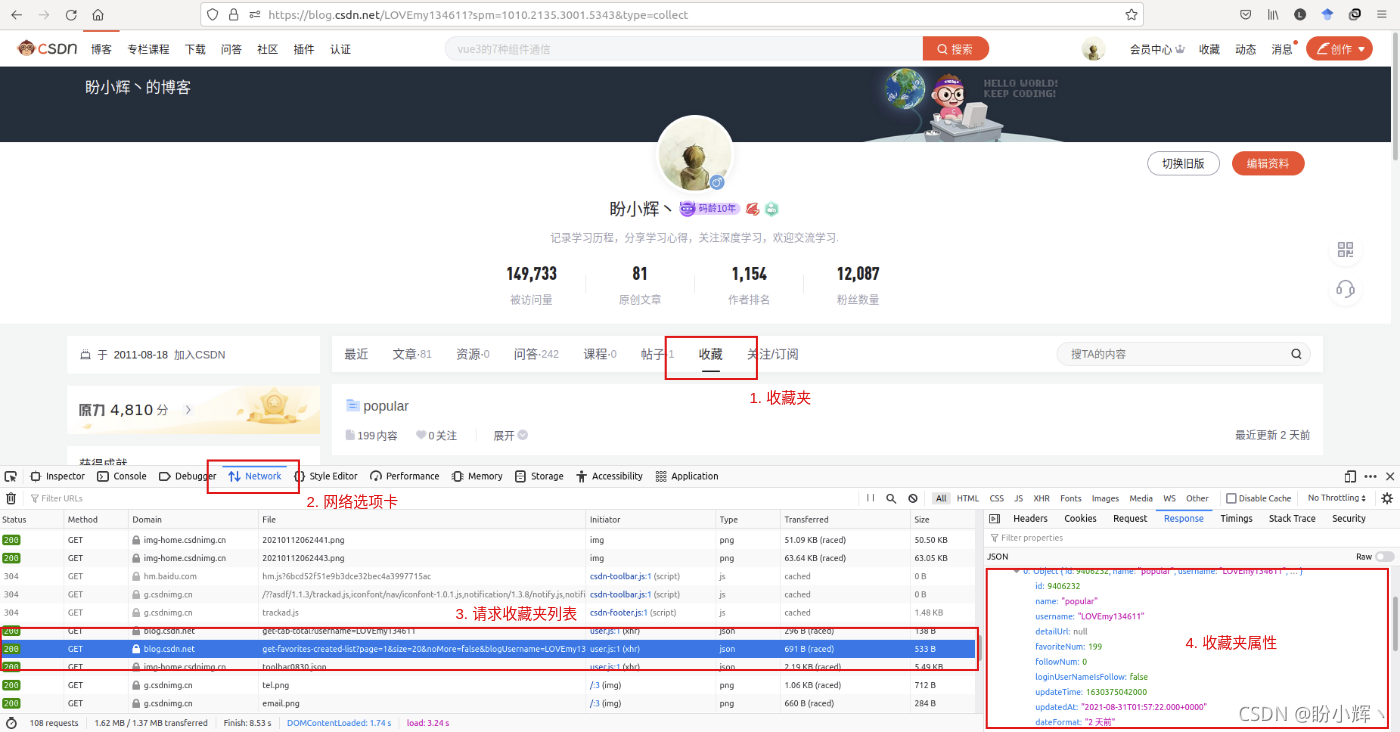Click the popular folder icon
Image resolution: width=1400 pixels, height=732 pixels.
tap(352, 405)
